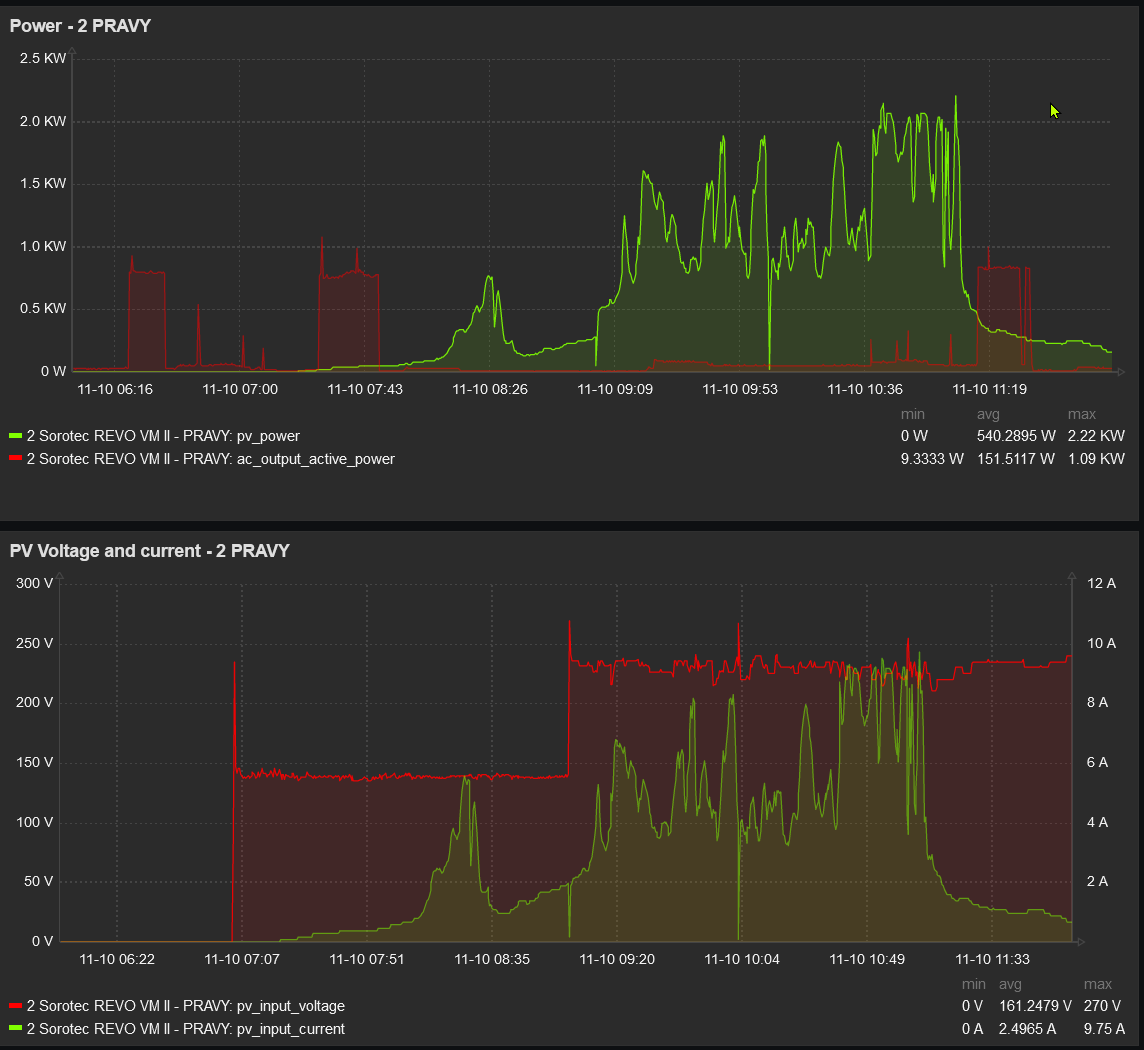The height and width of the screenshot is (1050, 1144).
Task: Click the red color swatch beside ac_output_active_power
Action: [x=15, y=459]
